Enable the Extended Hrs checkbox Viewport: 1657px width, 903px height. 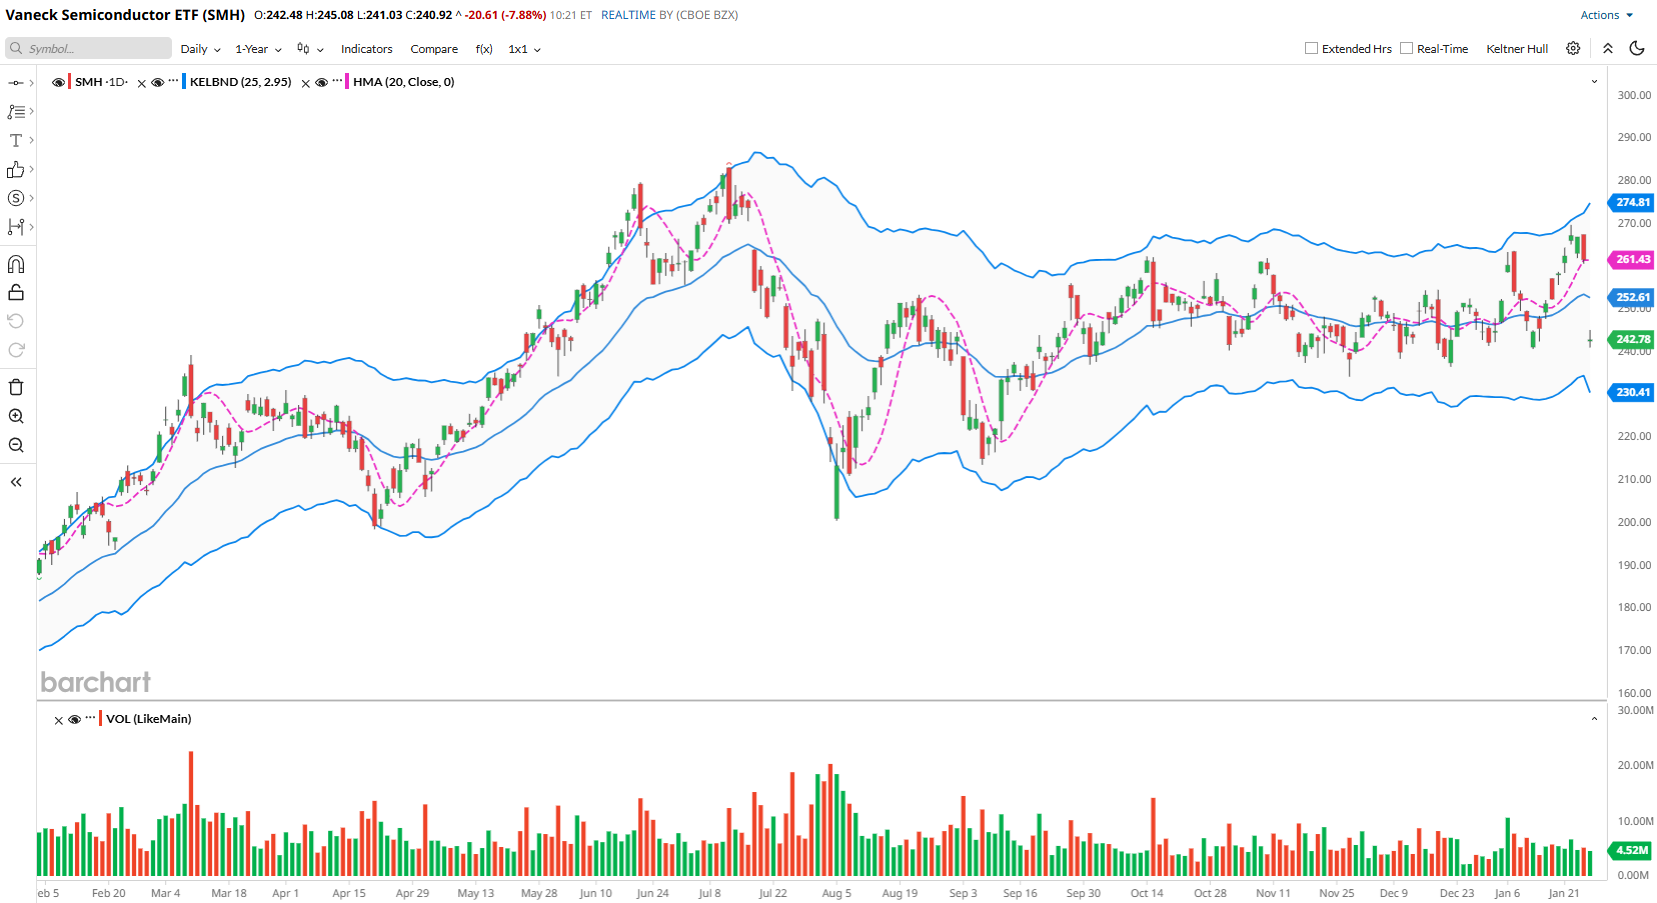pyautogui.click(x=1311, y=48)
